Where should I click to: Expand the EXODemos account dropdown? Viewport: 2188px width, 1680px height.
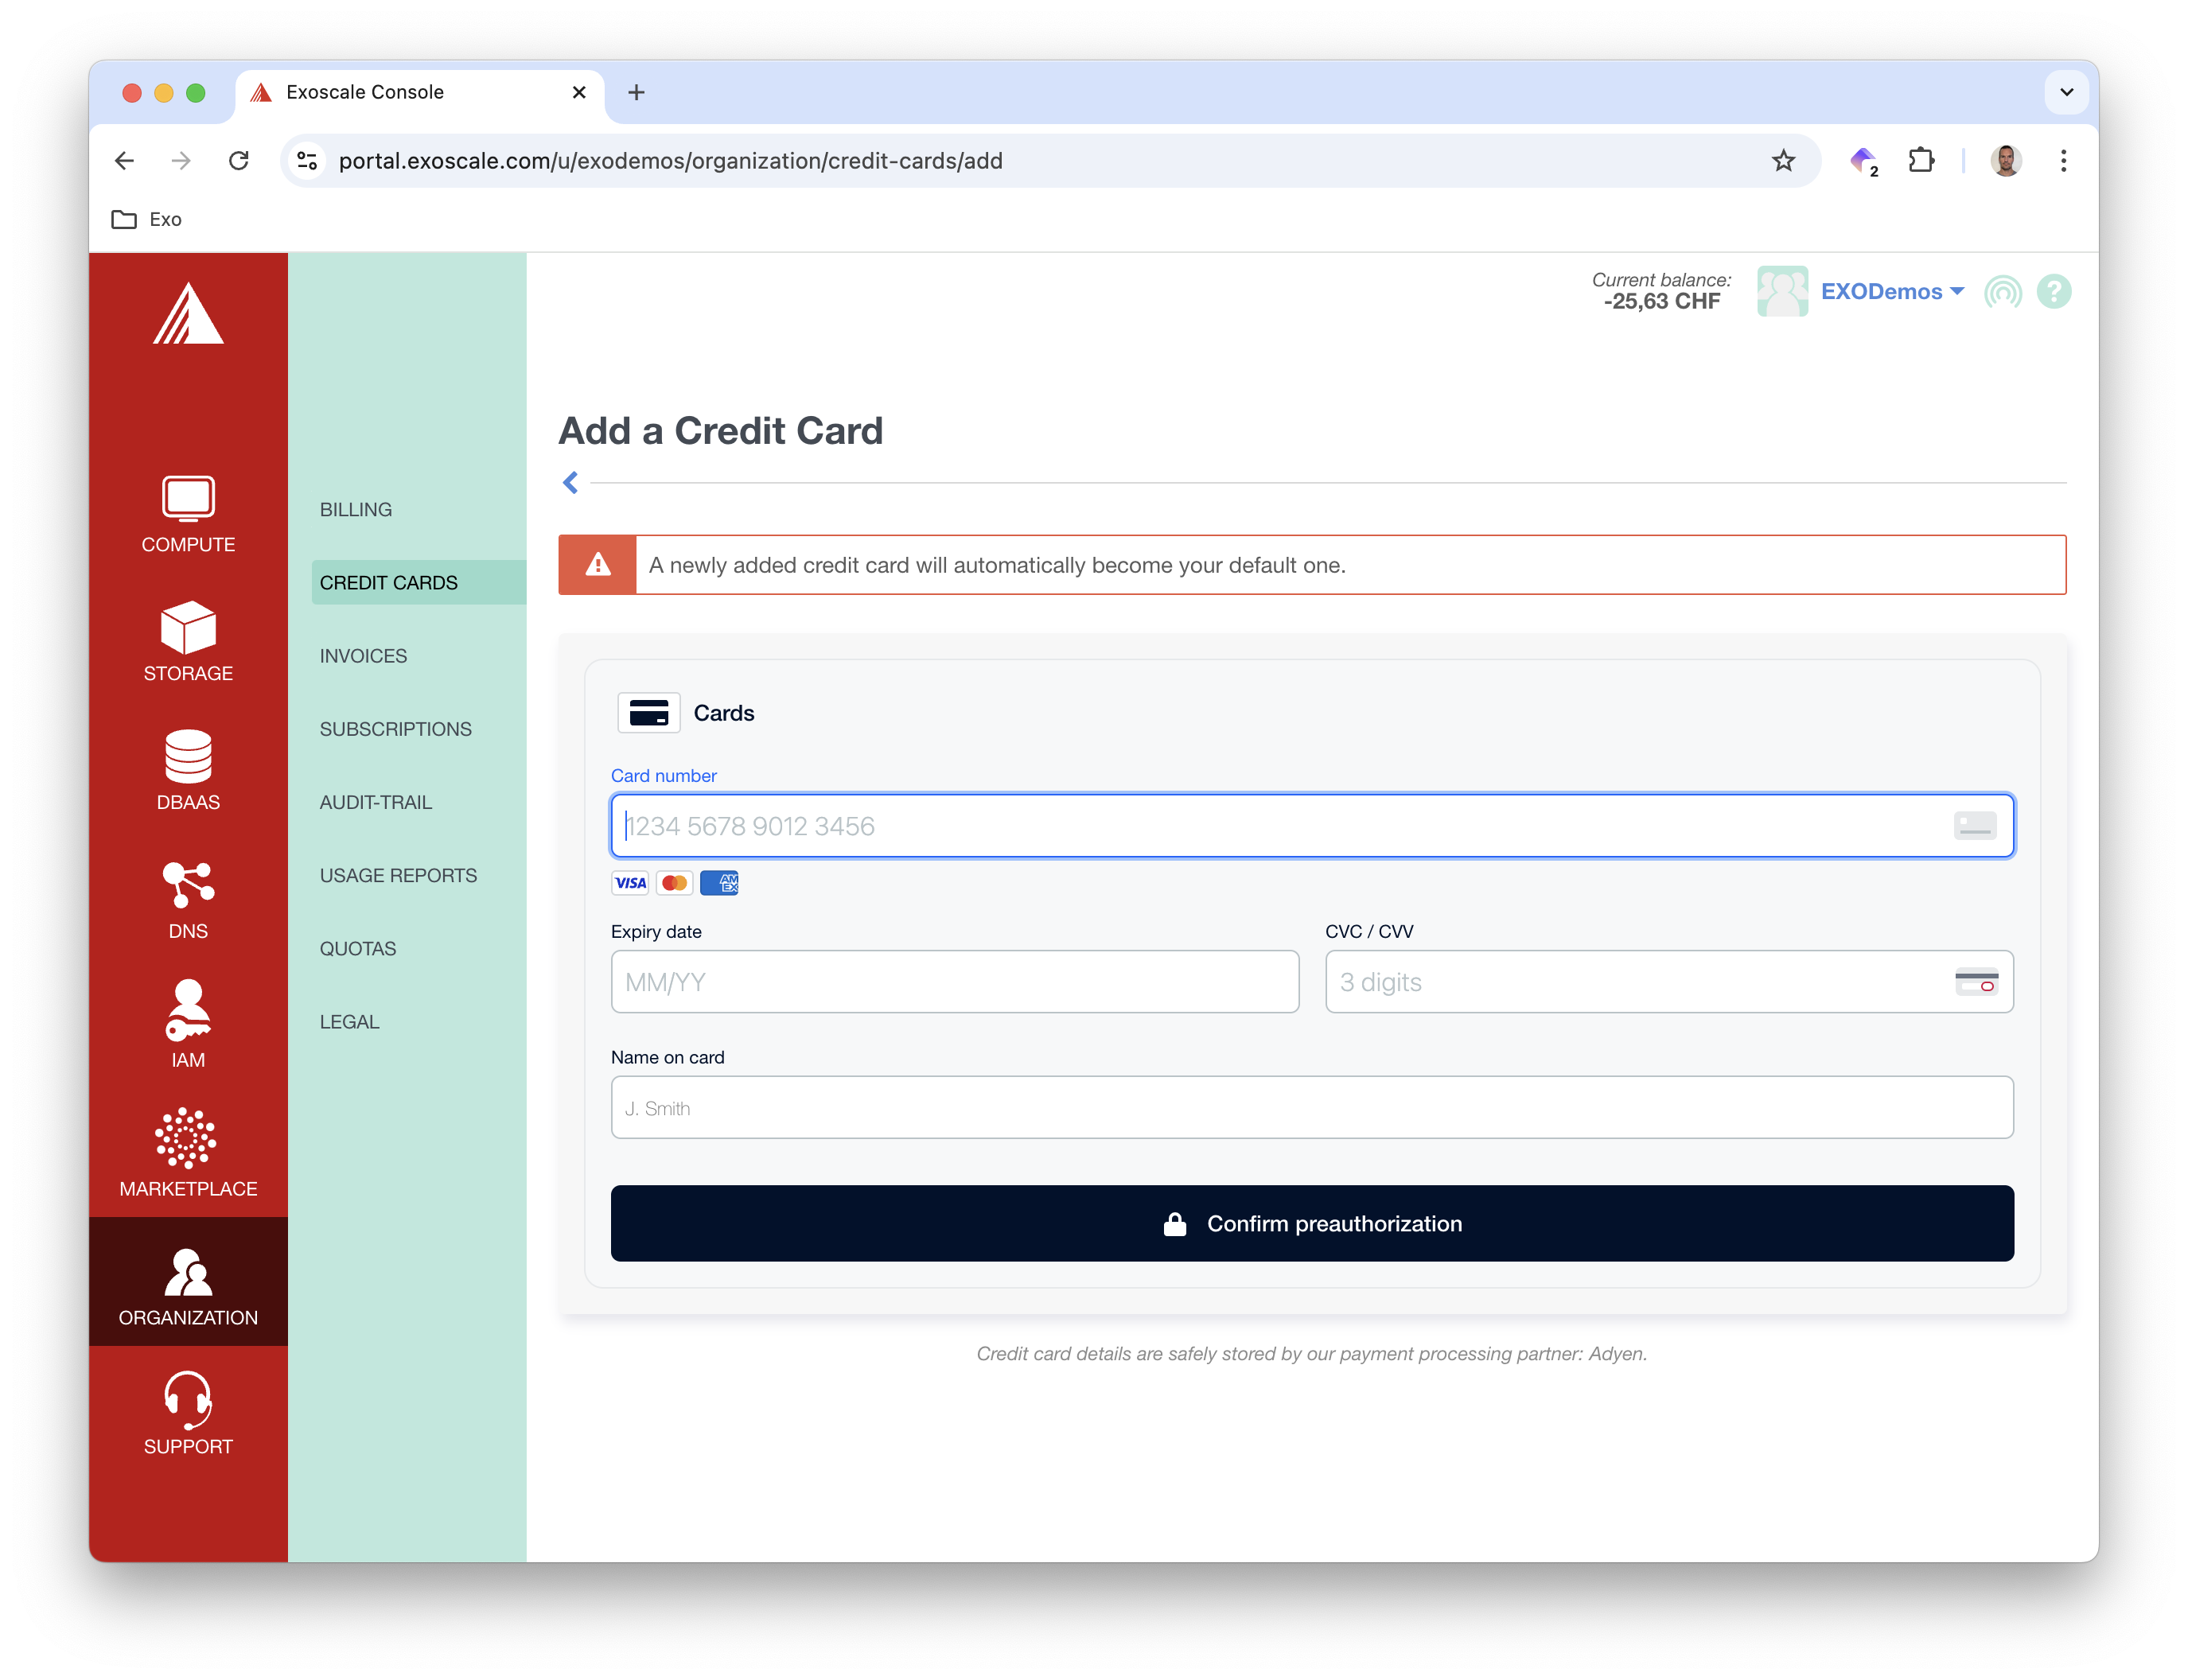(x=1891, y=292)
